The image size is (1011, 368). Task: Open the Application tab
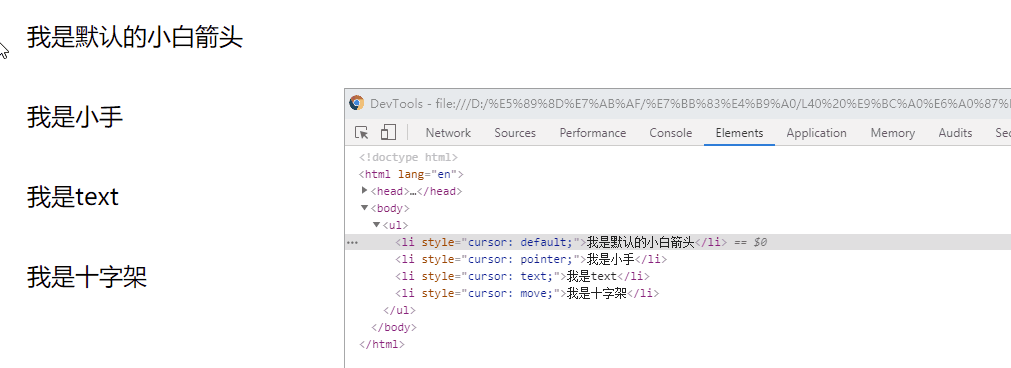816,133
